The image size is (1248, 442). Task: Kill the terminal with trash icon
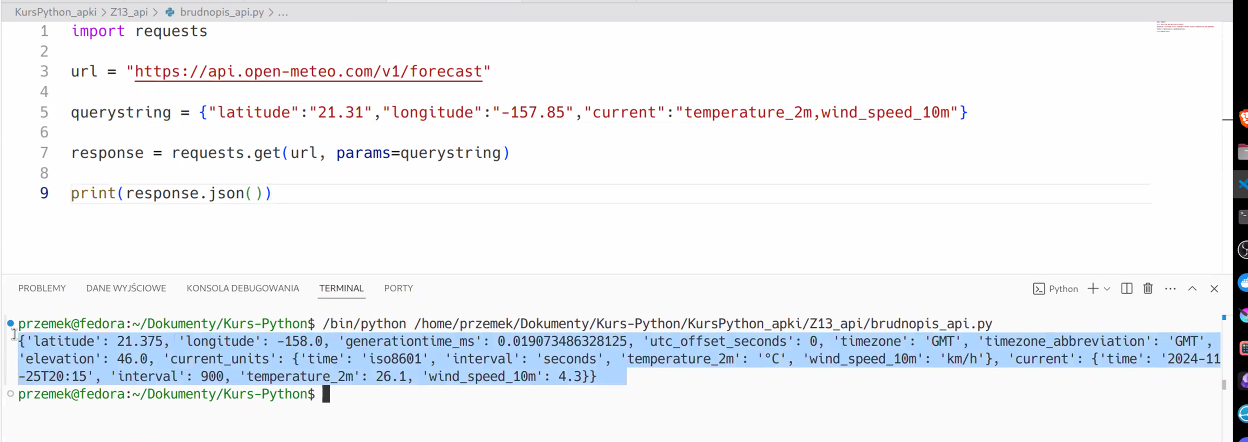click(1148, 288)
